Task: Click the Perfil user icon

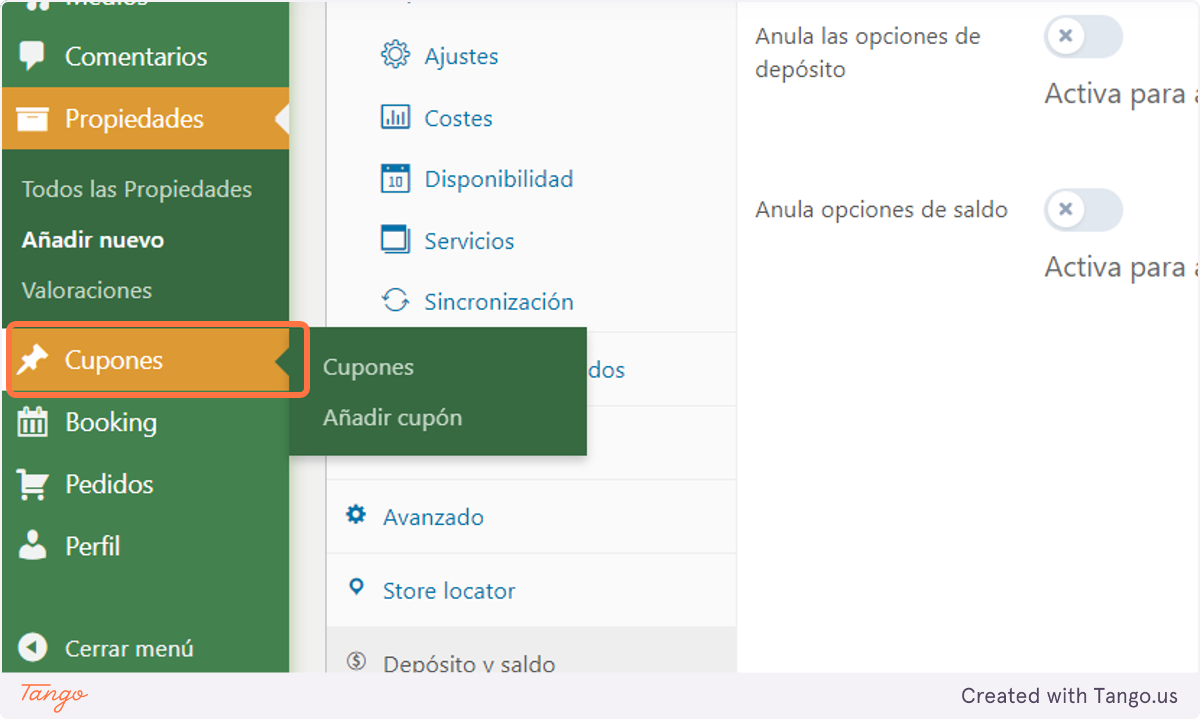Action: tap(33, 546)
